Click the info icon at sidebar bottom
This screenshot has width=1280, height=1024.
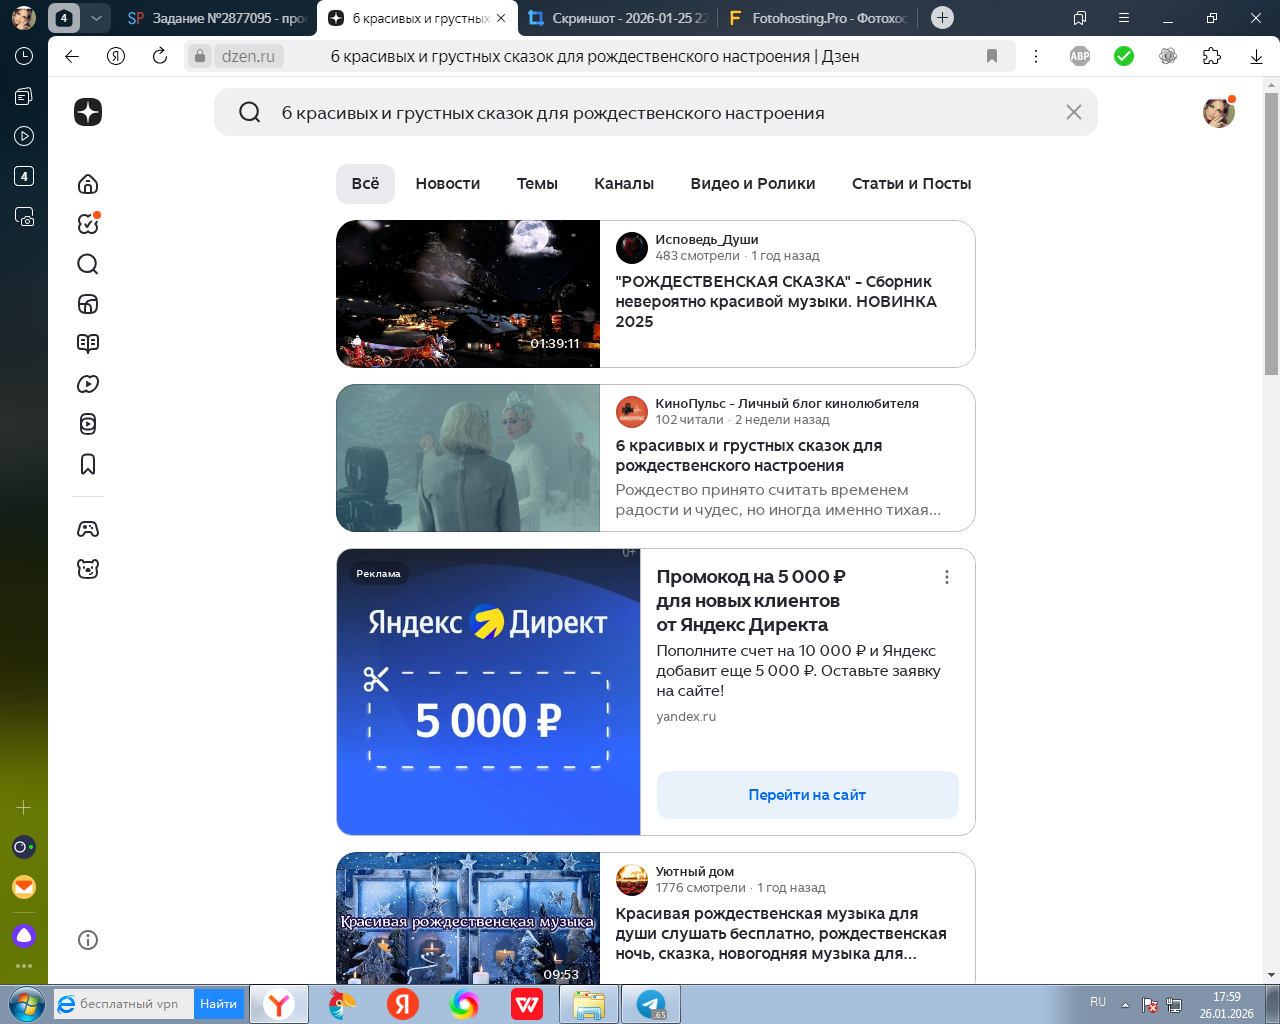[88, 940]
